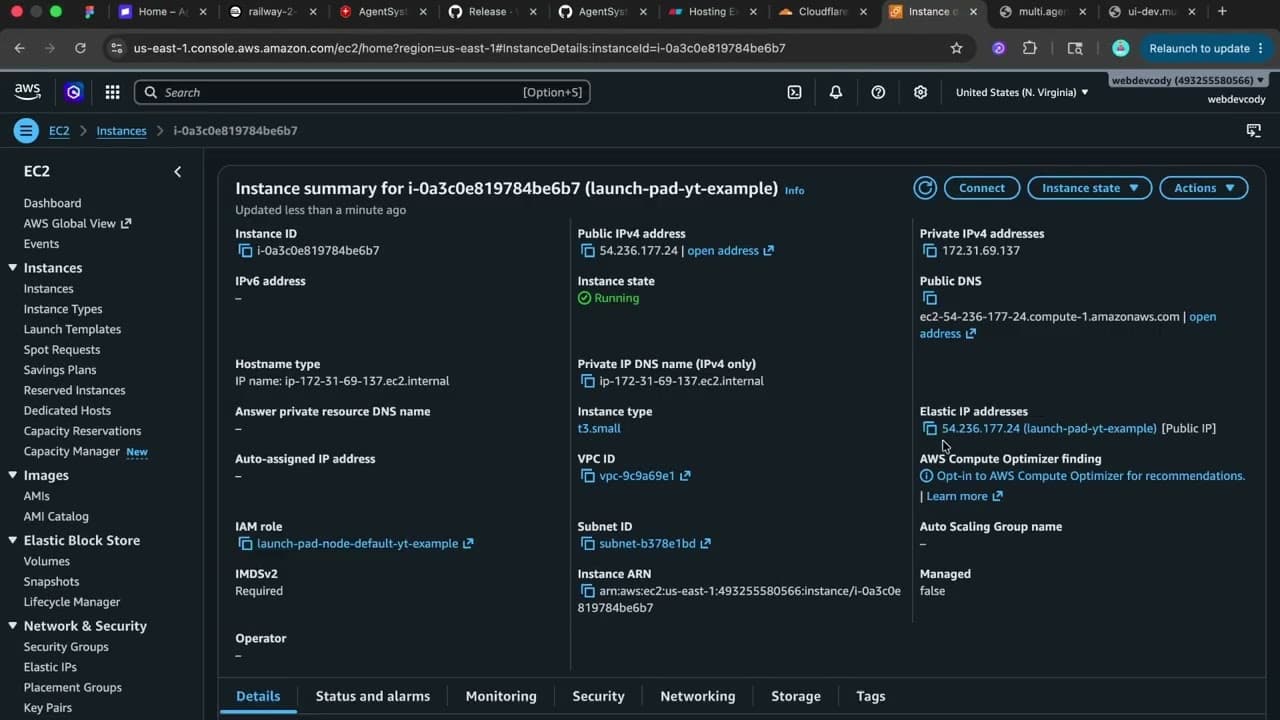Copy the Instance ID value
The image size is (1280, 720).
coord(244,251)
